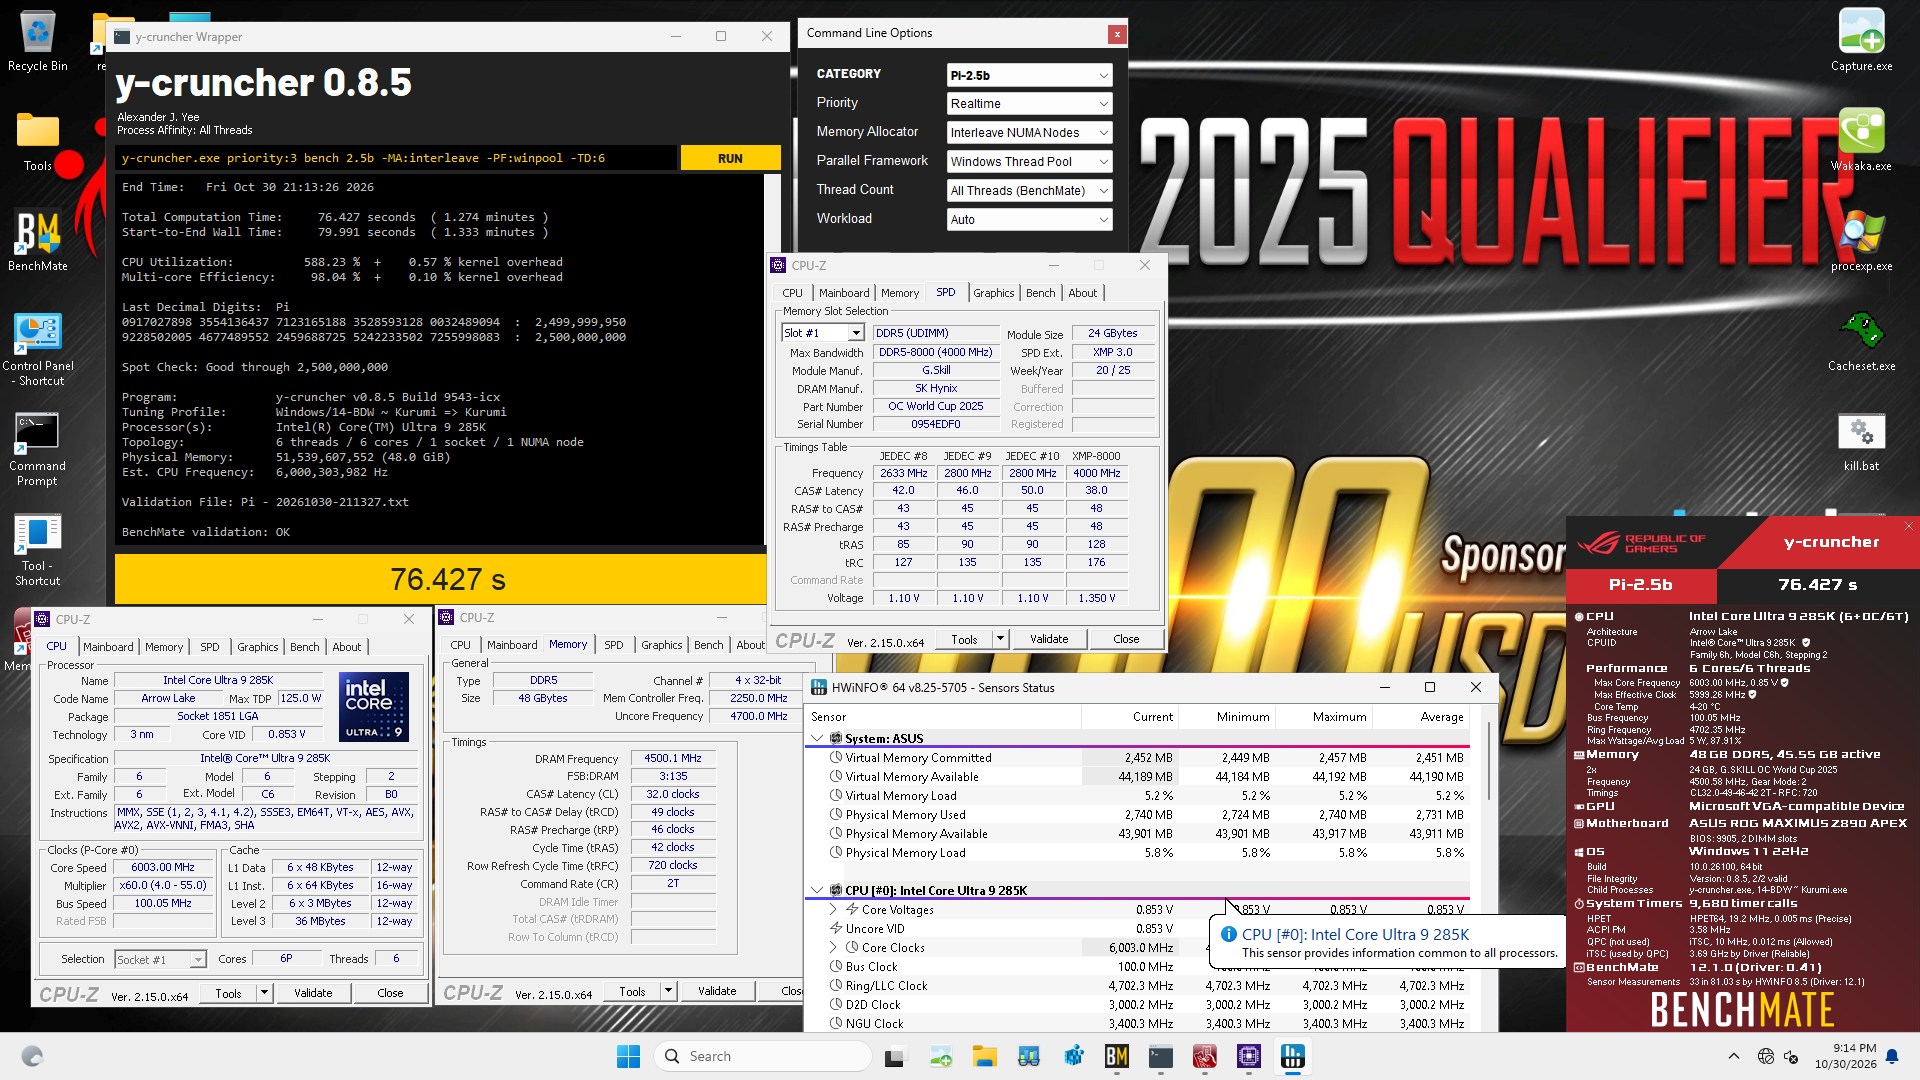The image size is (1920, 1080).
Task: Open the Memory Allocator dropdown
Action: (x=1029, y=133)
